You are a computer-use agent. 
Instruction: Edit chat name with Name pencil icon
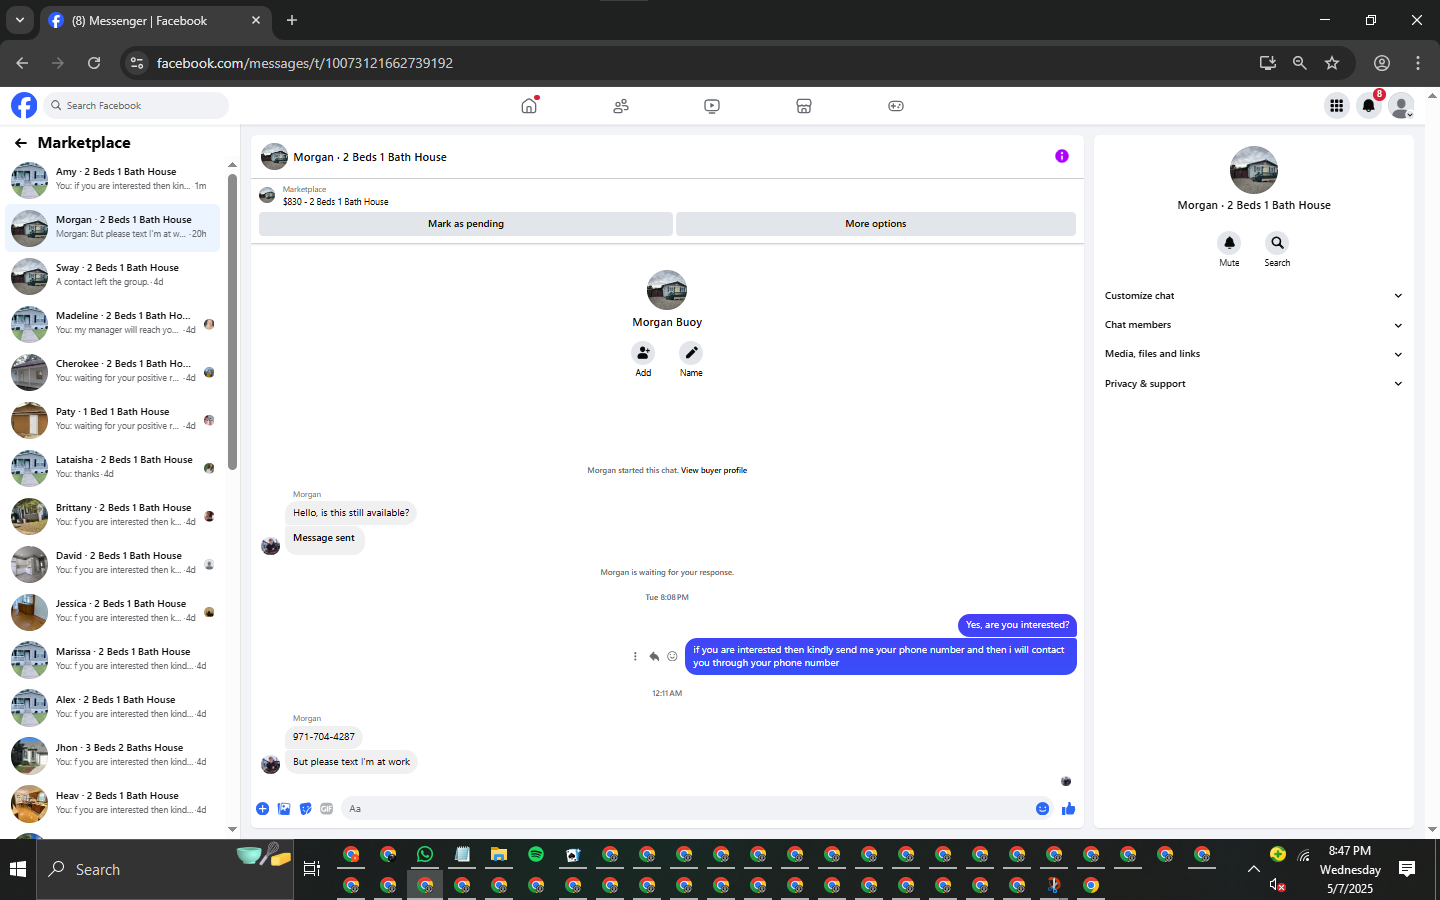coord(691,353)
